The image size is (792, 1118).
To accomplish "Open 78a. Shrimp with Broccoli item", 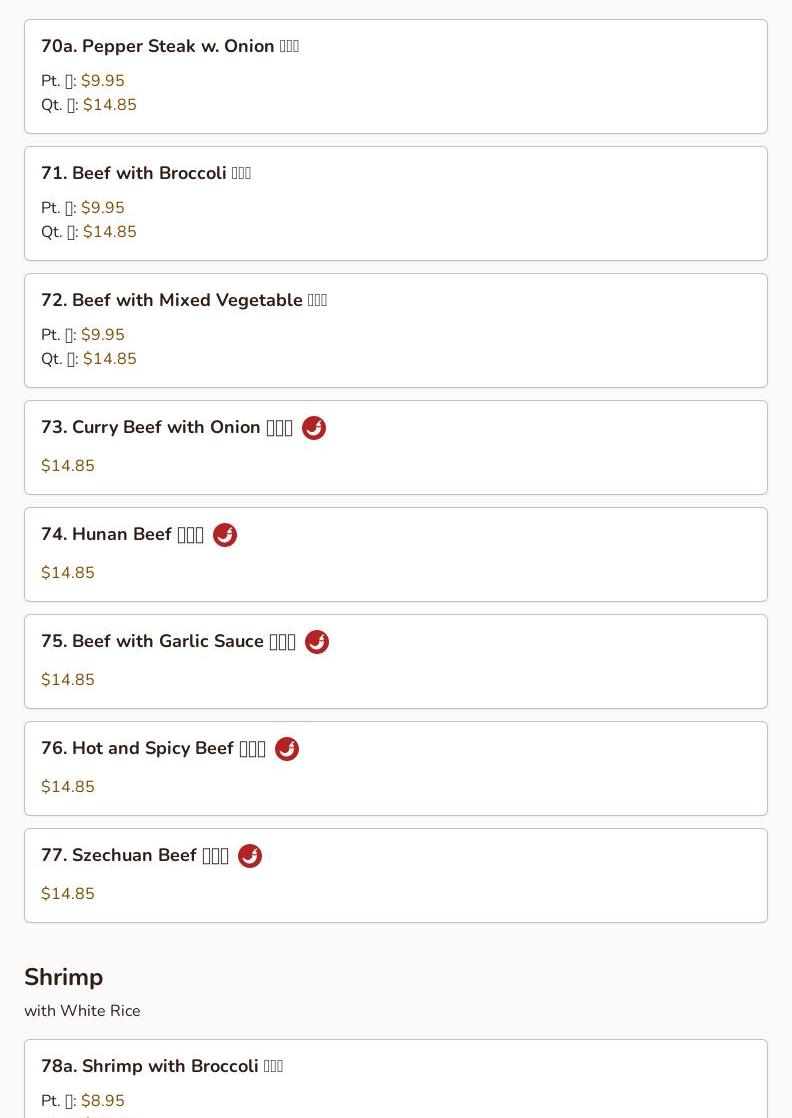I will coord(396,1079).
